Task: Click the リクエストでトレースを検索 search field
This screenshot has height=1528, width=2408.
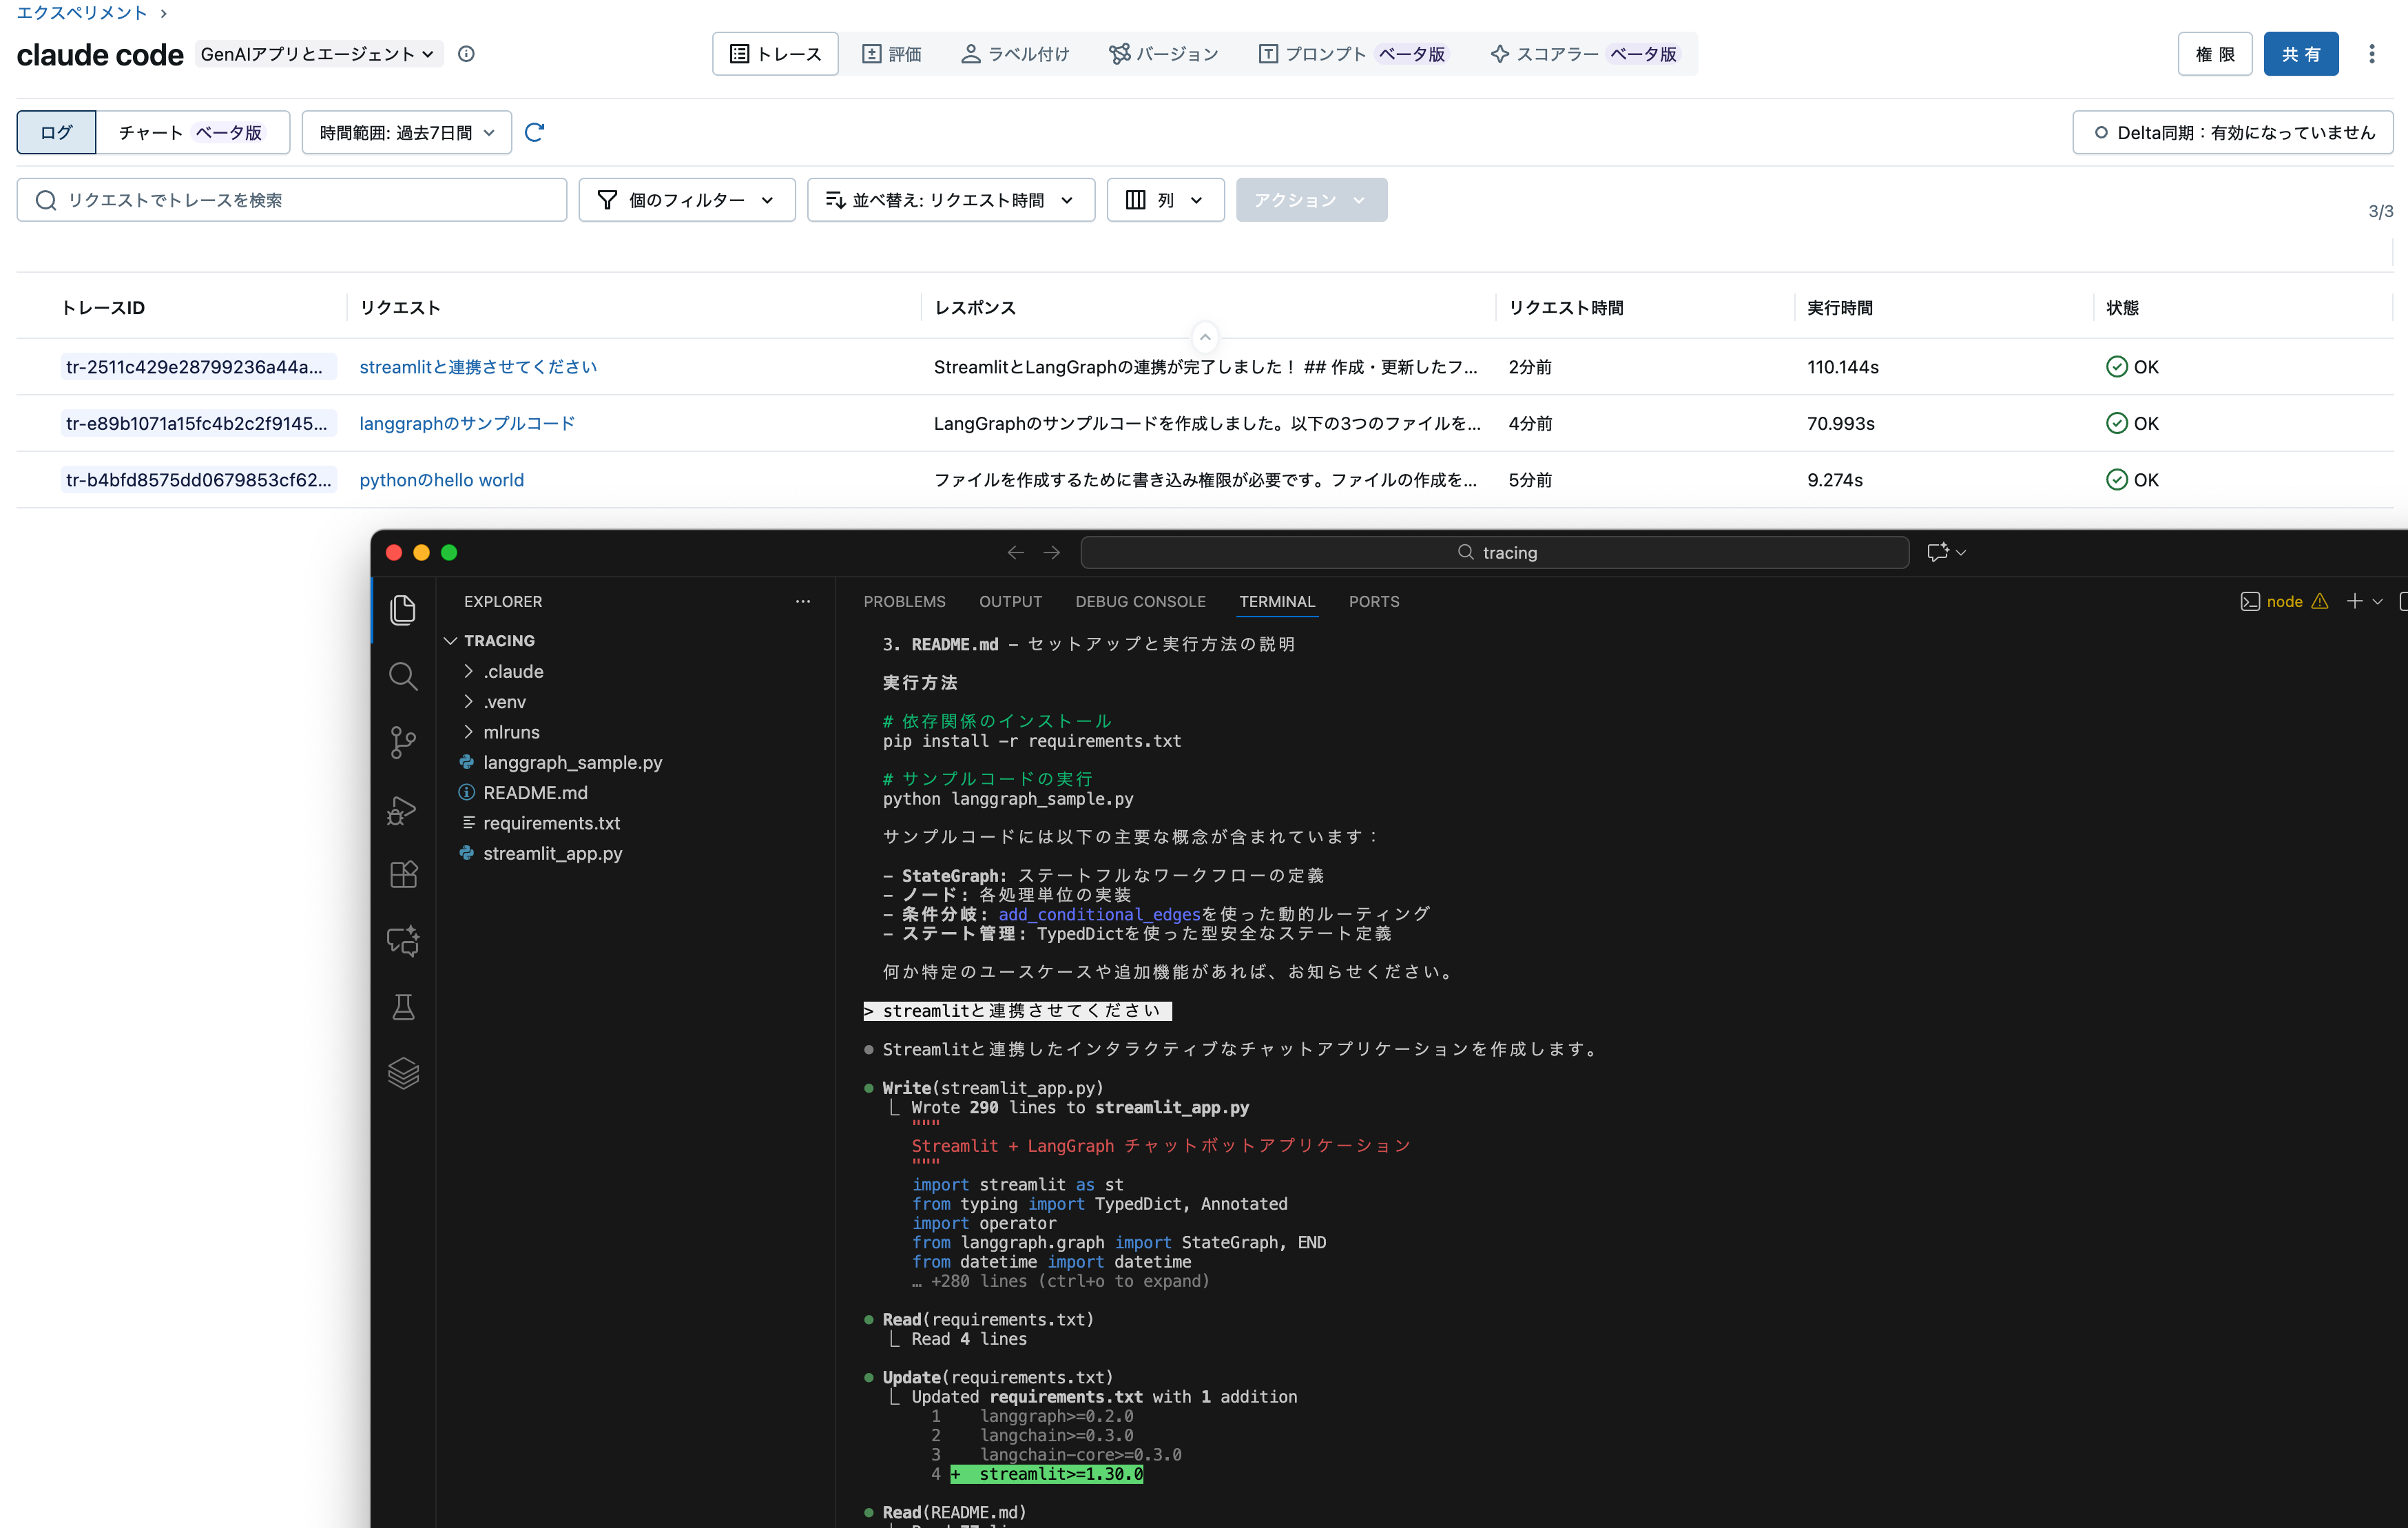Action: pyautogui.click(x=290, y=199)
